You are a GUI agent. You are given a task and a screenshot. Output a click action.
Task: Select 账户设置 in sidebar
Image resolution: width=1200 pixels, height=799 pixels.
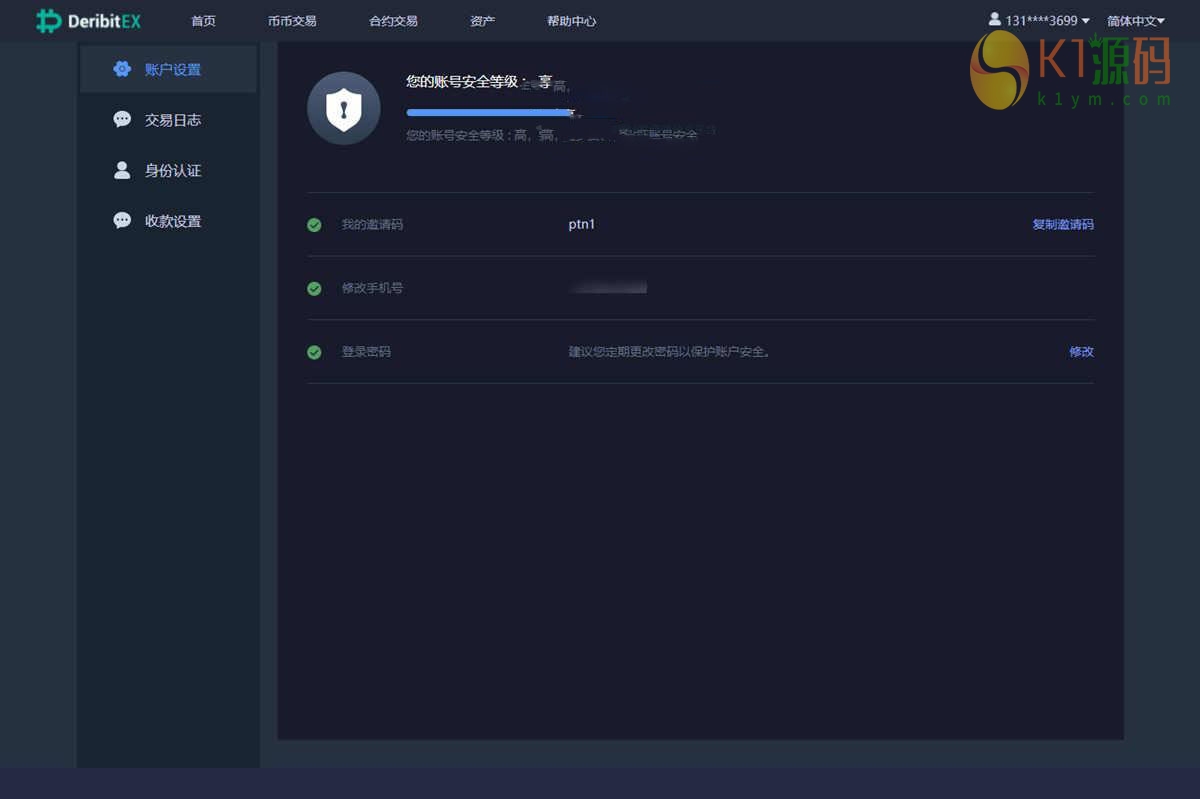(x=168, y=69)
